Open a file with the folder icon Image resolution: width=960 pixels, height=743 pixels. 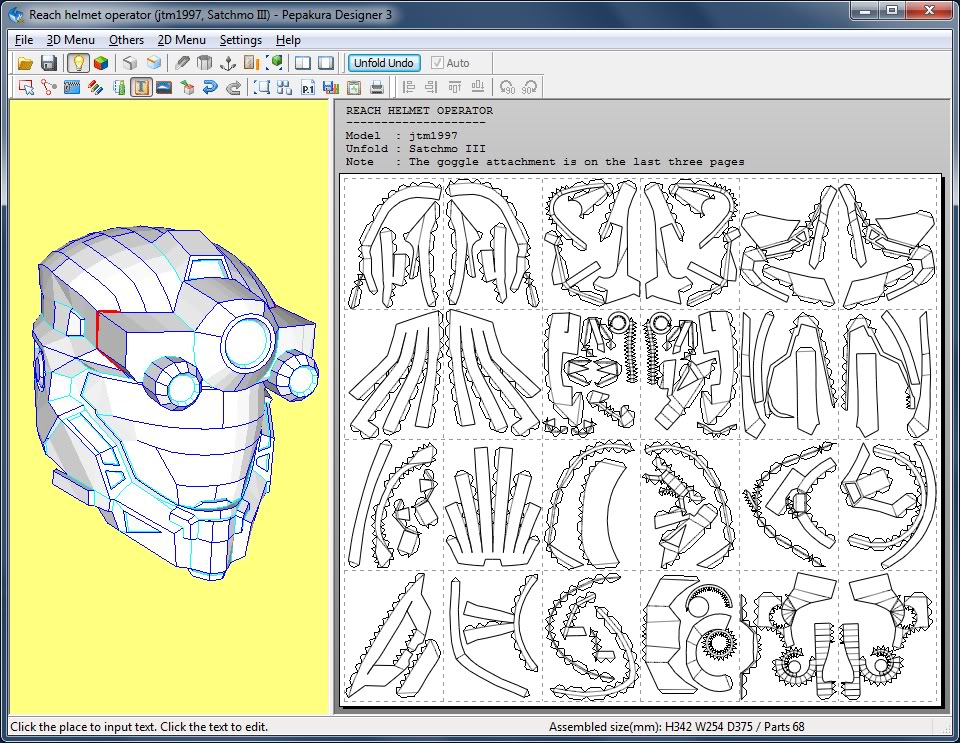pos(26,63)
